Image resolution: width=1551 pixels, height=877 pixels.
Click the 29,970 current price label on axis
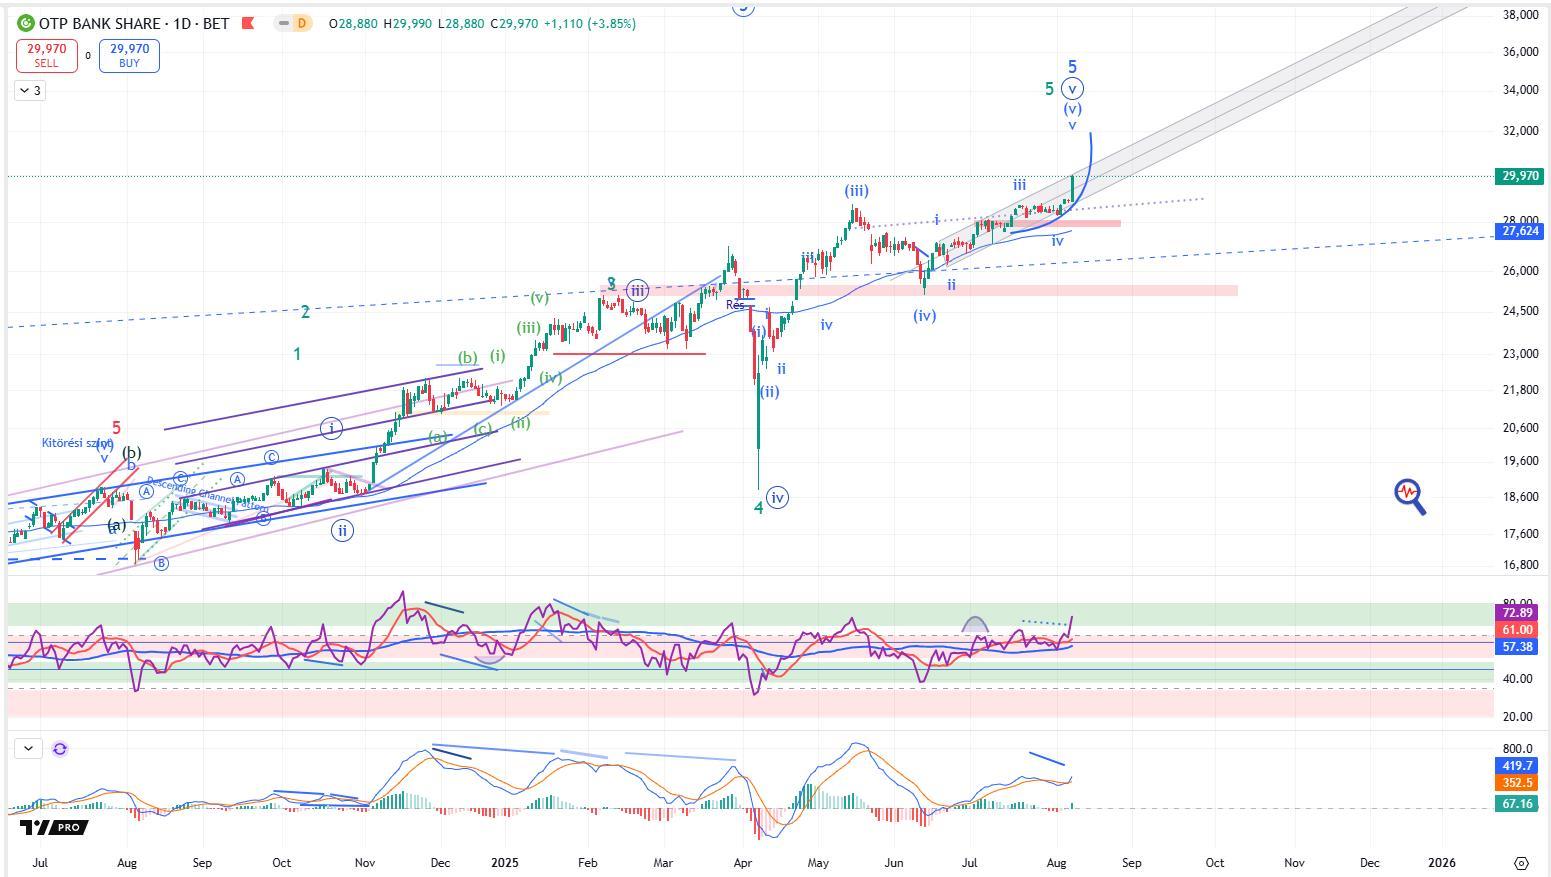[x=1520, y=176]
